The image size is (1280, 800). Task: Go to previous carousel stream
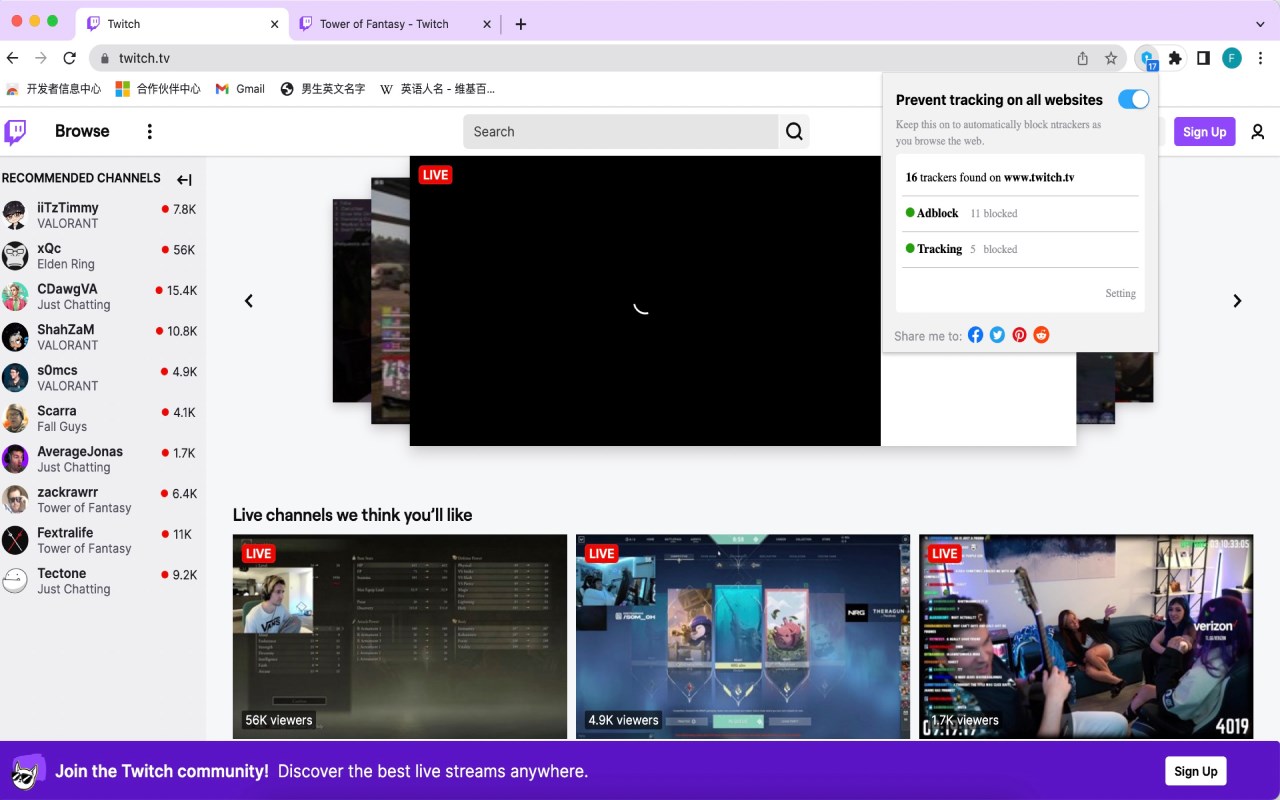249,301
